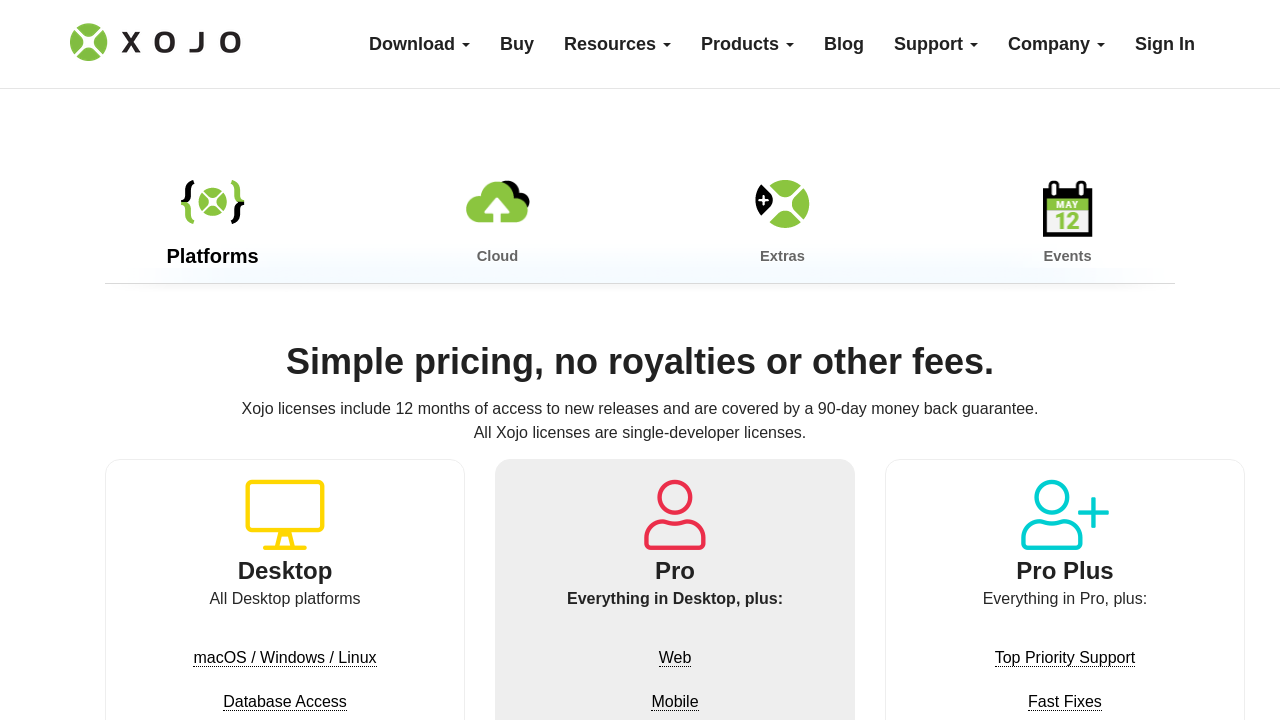Image resolution: width=1280 pixels, height=720 pixels.
Task: Click the Extras plus-badge icon
Action: (x=782, y=204)
